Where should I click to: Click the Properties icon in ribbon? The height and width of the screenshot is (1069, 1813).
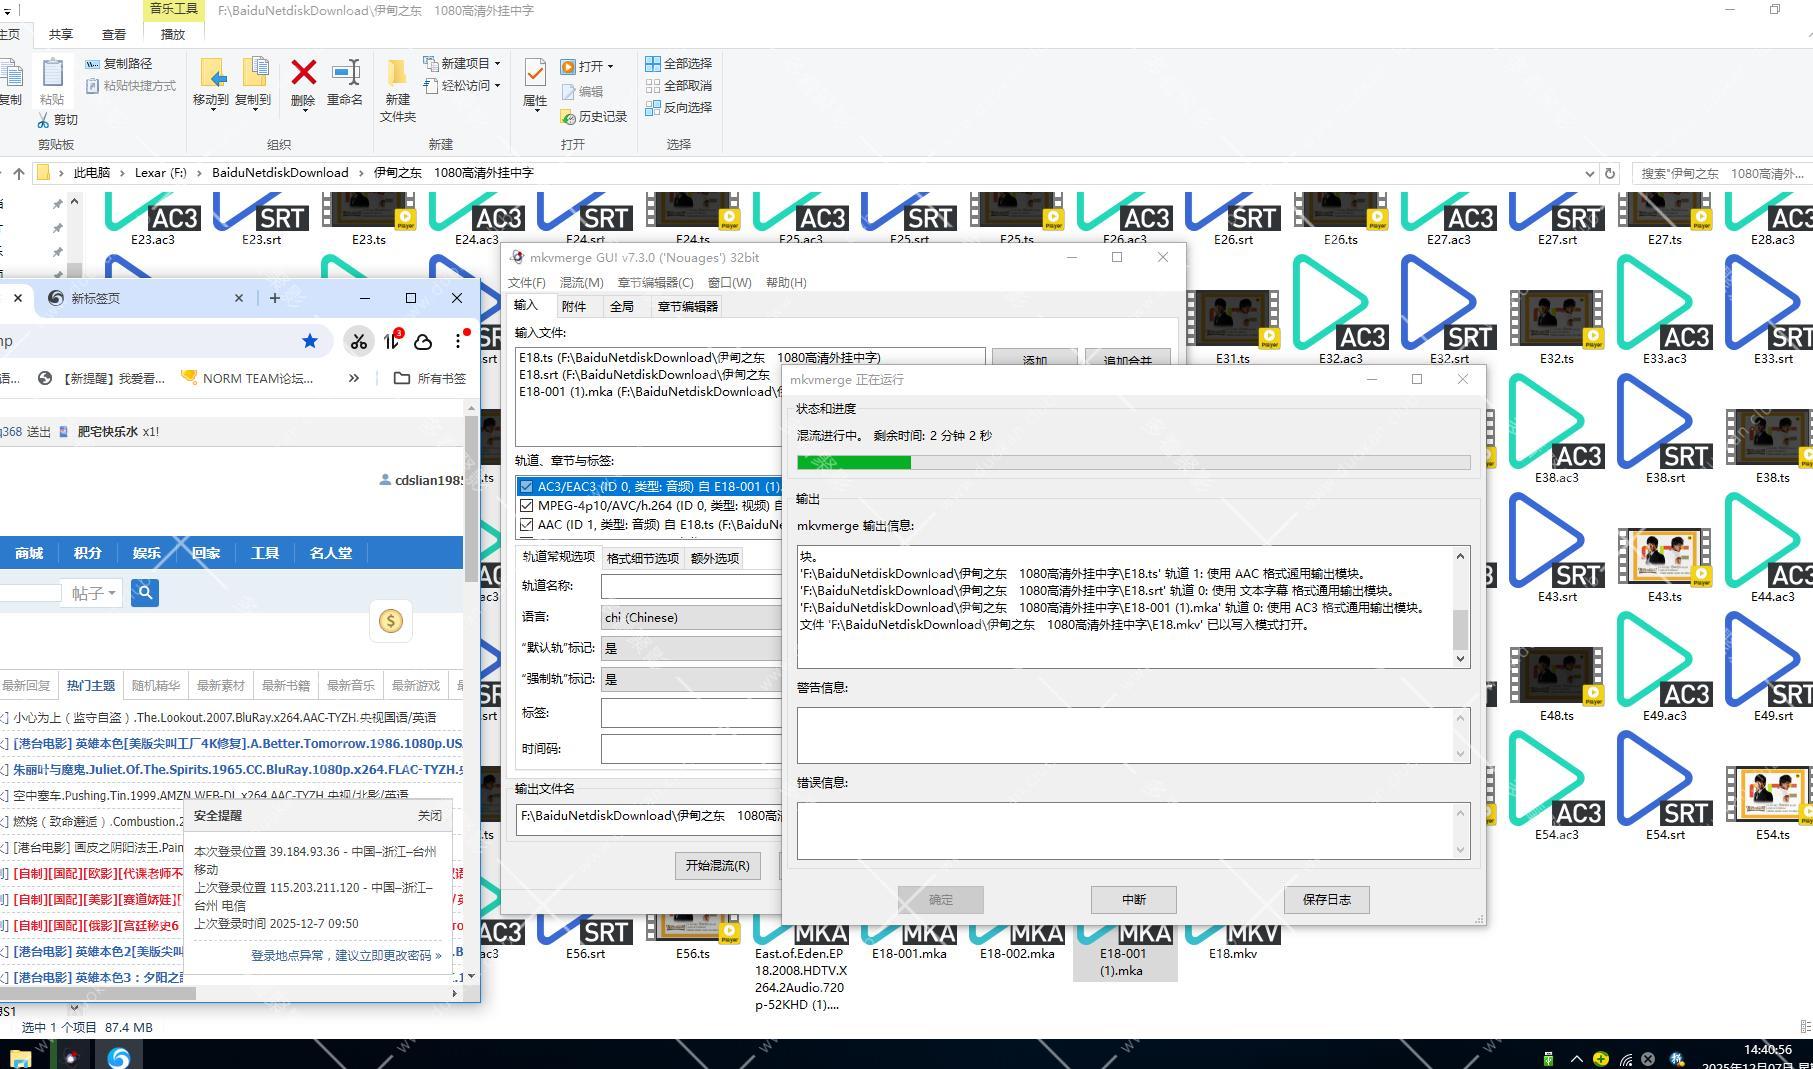[x=535, y=74]
